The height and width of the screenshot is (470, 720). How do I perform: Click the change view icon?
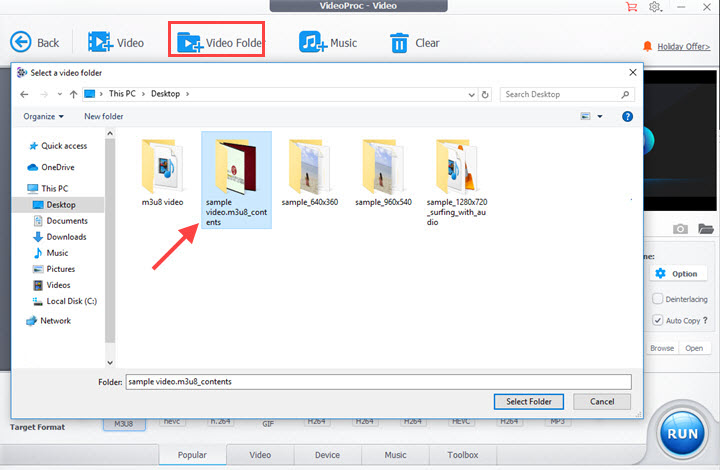[585, 116]
